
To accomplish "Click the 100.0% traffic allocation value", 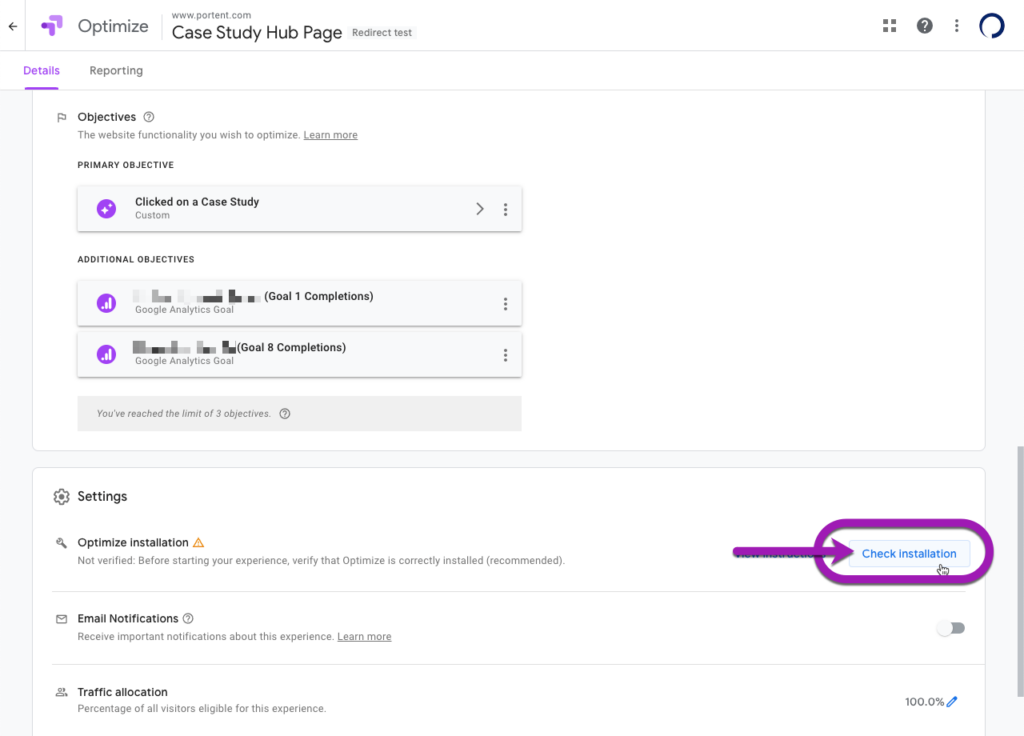I will click(x=924, y=701).
